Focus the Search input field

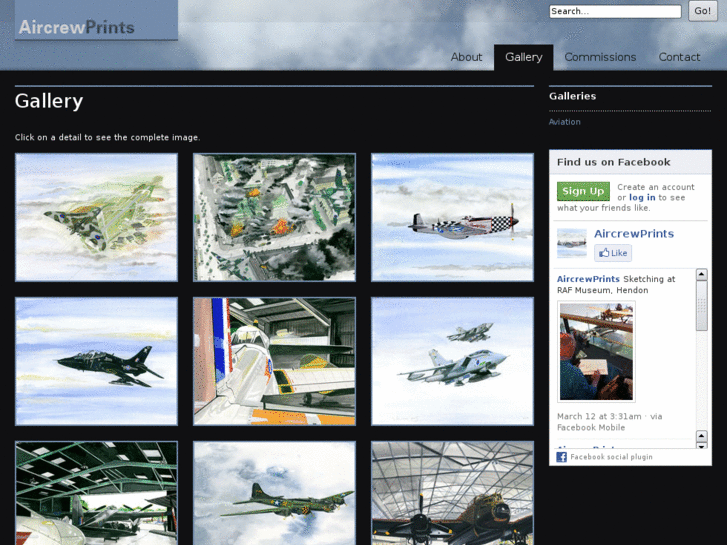click(615, 11)
